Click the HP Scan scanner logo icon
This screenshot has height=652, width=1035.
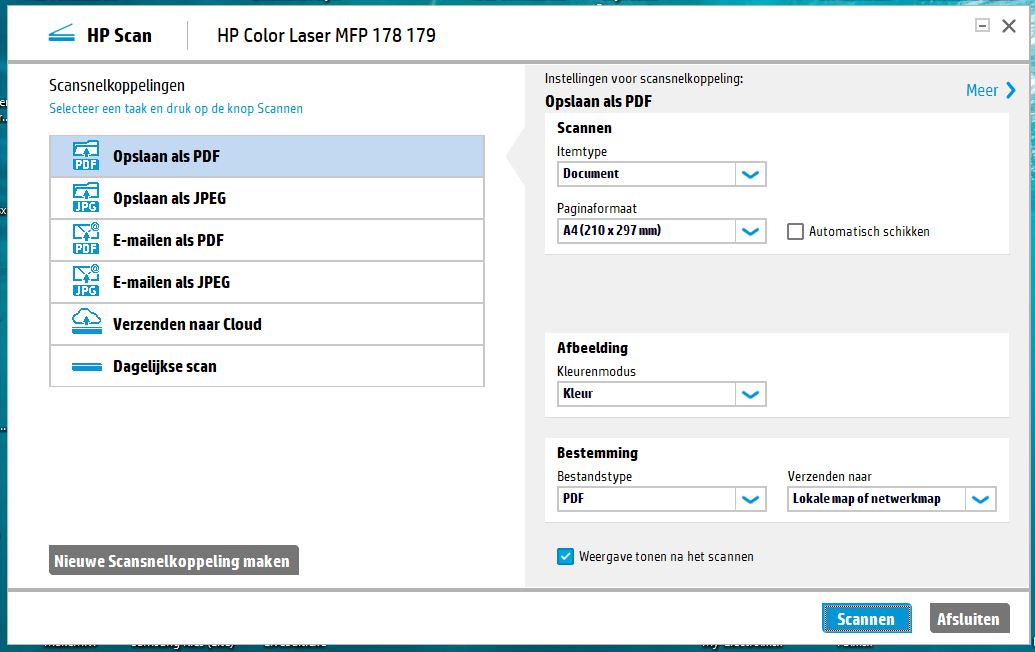point(62,36)
